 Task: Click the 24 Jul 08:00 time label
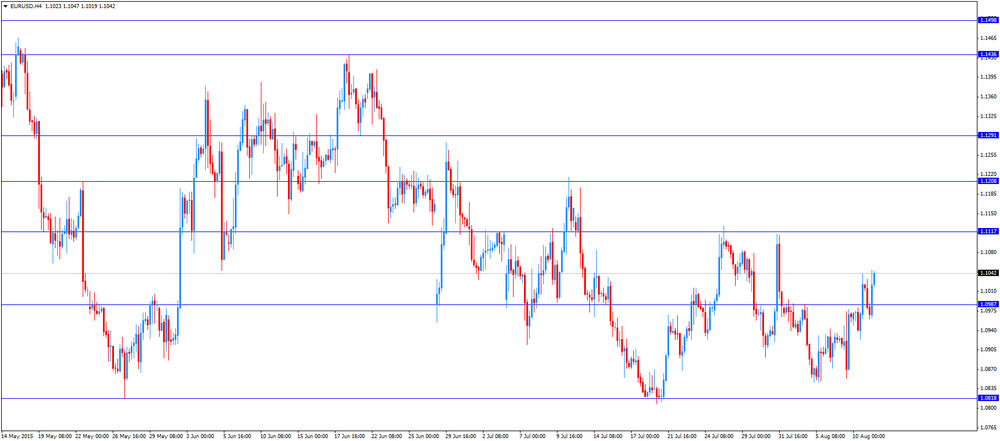[719, 436]
